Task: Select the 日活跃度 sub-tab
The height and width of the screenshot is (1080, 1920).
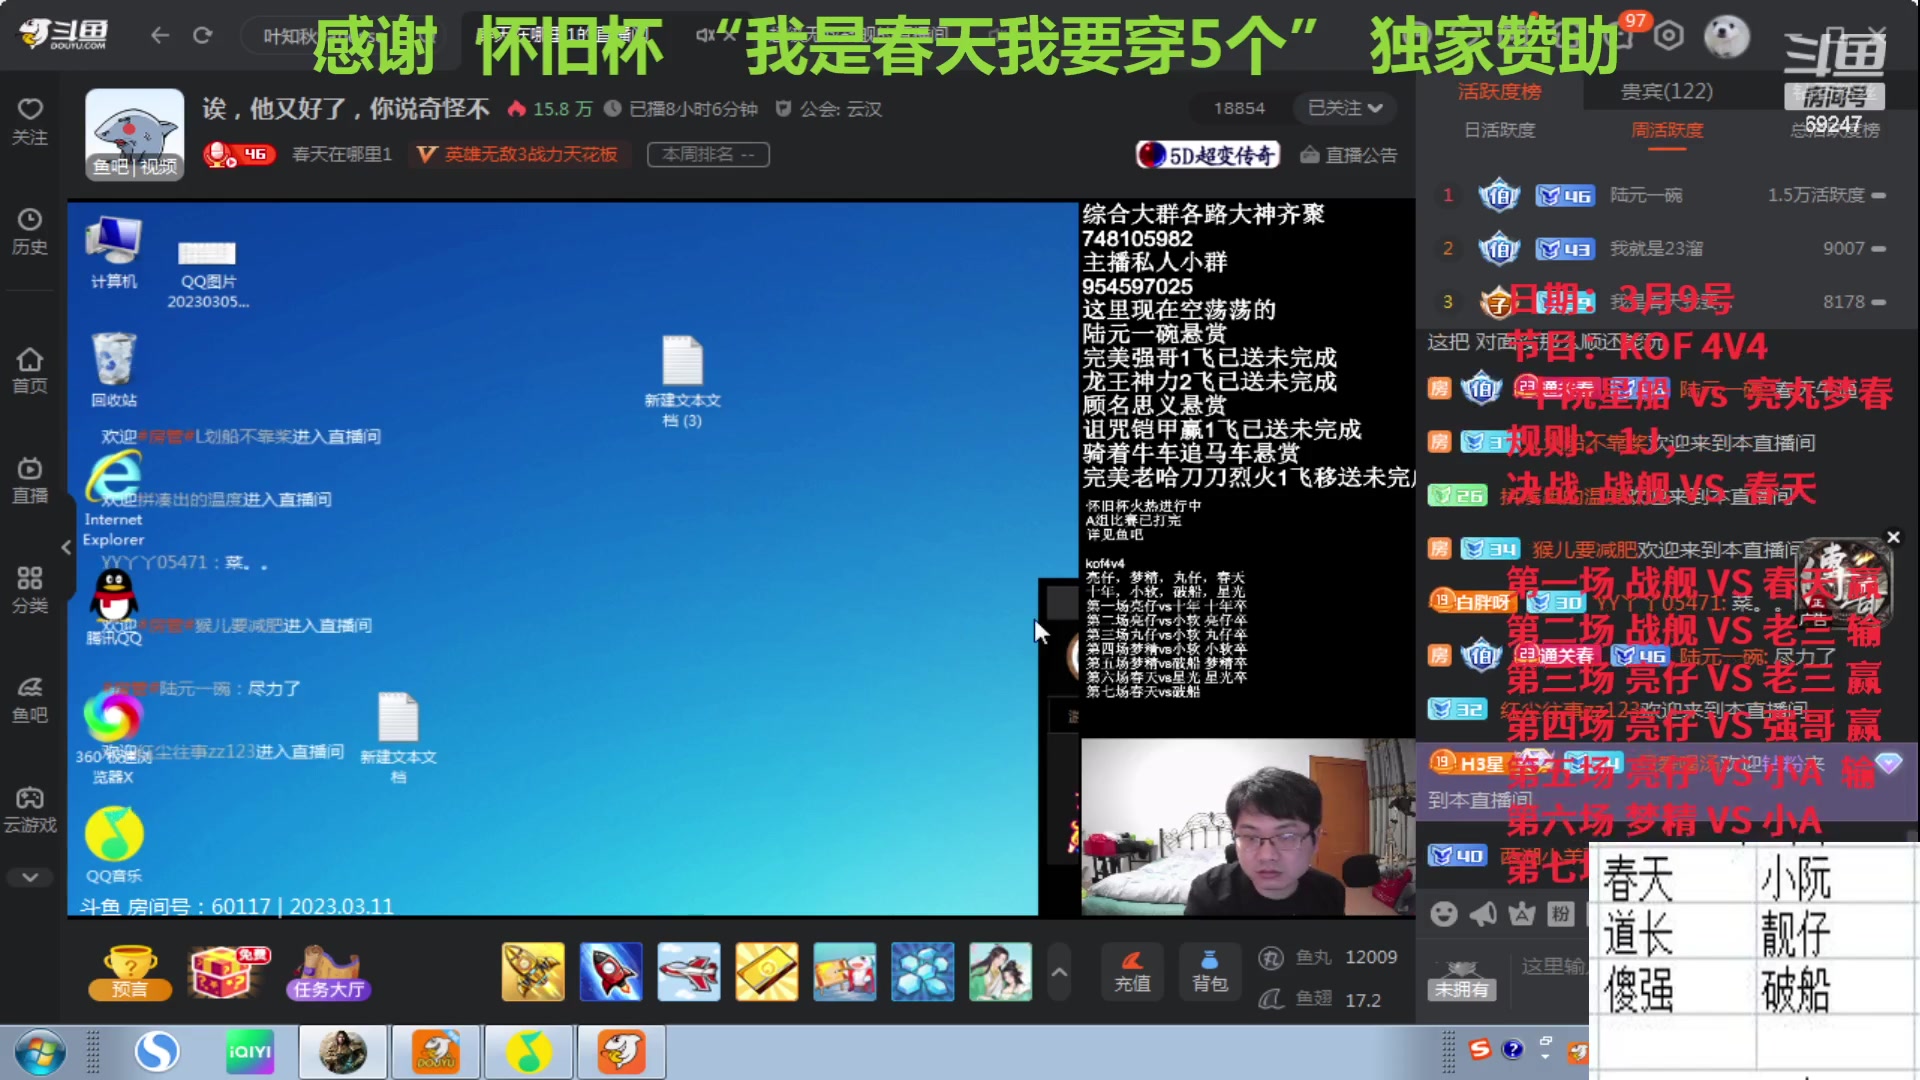Action: [x=1499, y=130]
